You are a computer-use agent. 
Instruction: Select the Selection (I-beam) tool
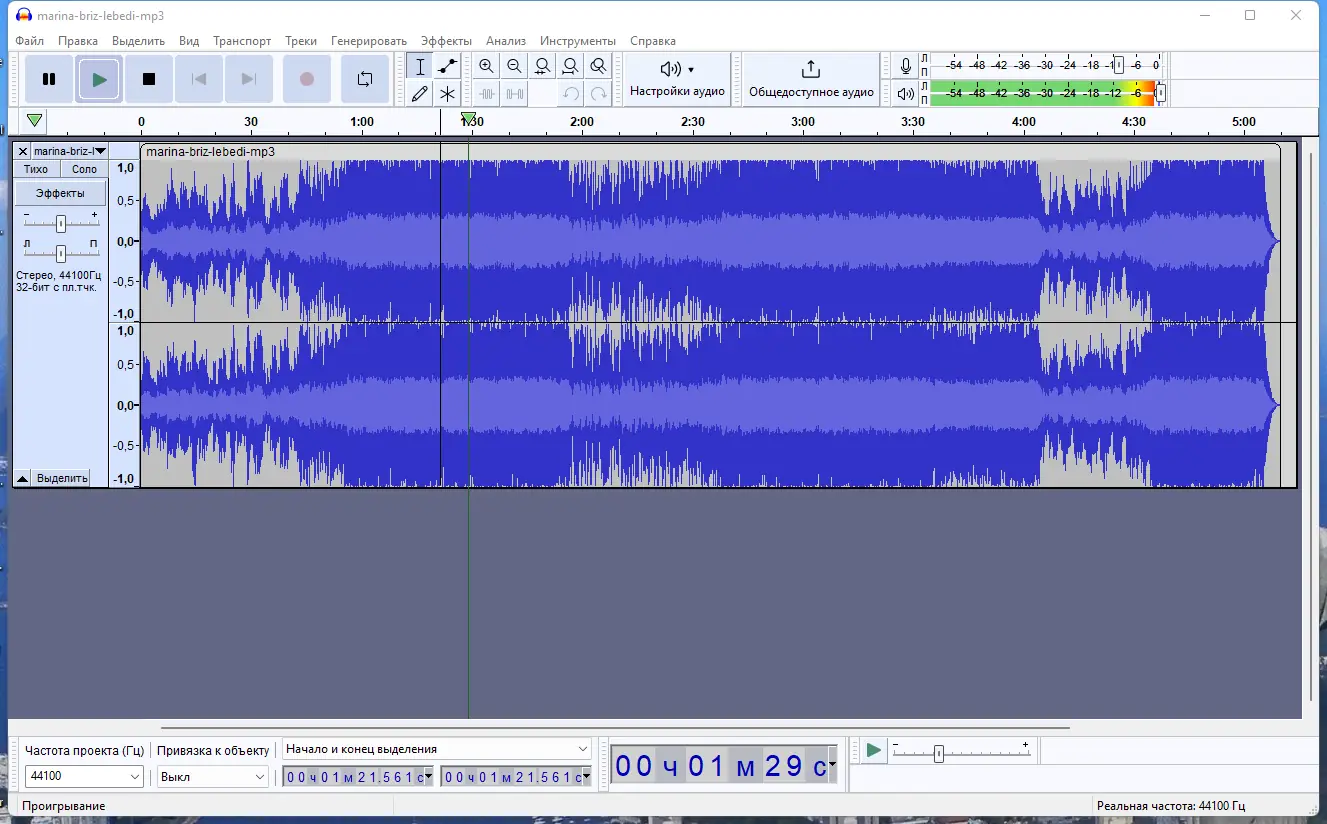coord(420,67)
